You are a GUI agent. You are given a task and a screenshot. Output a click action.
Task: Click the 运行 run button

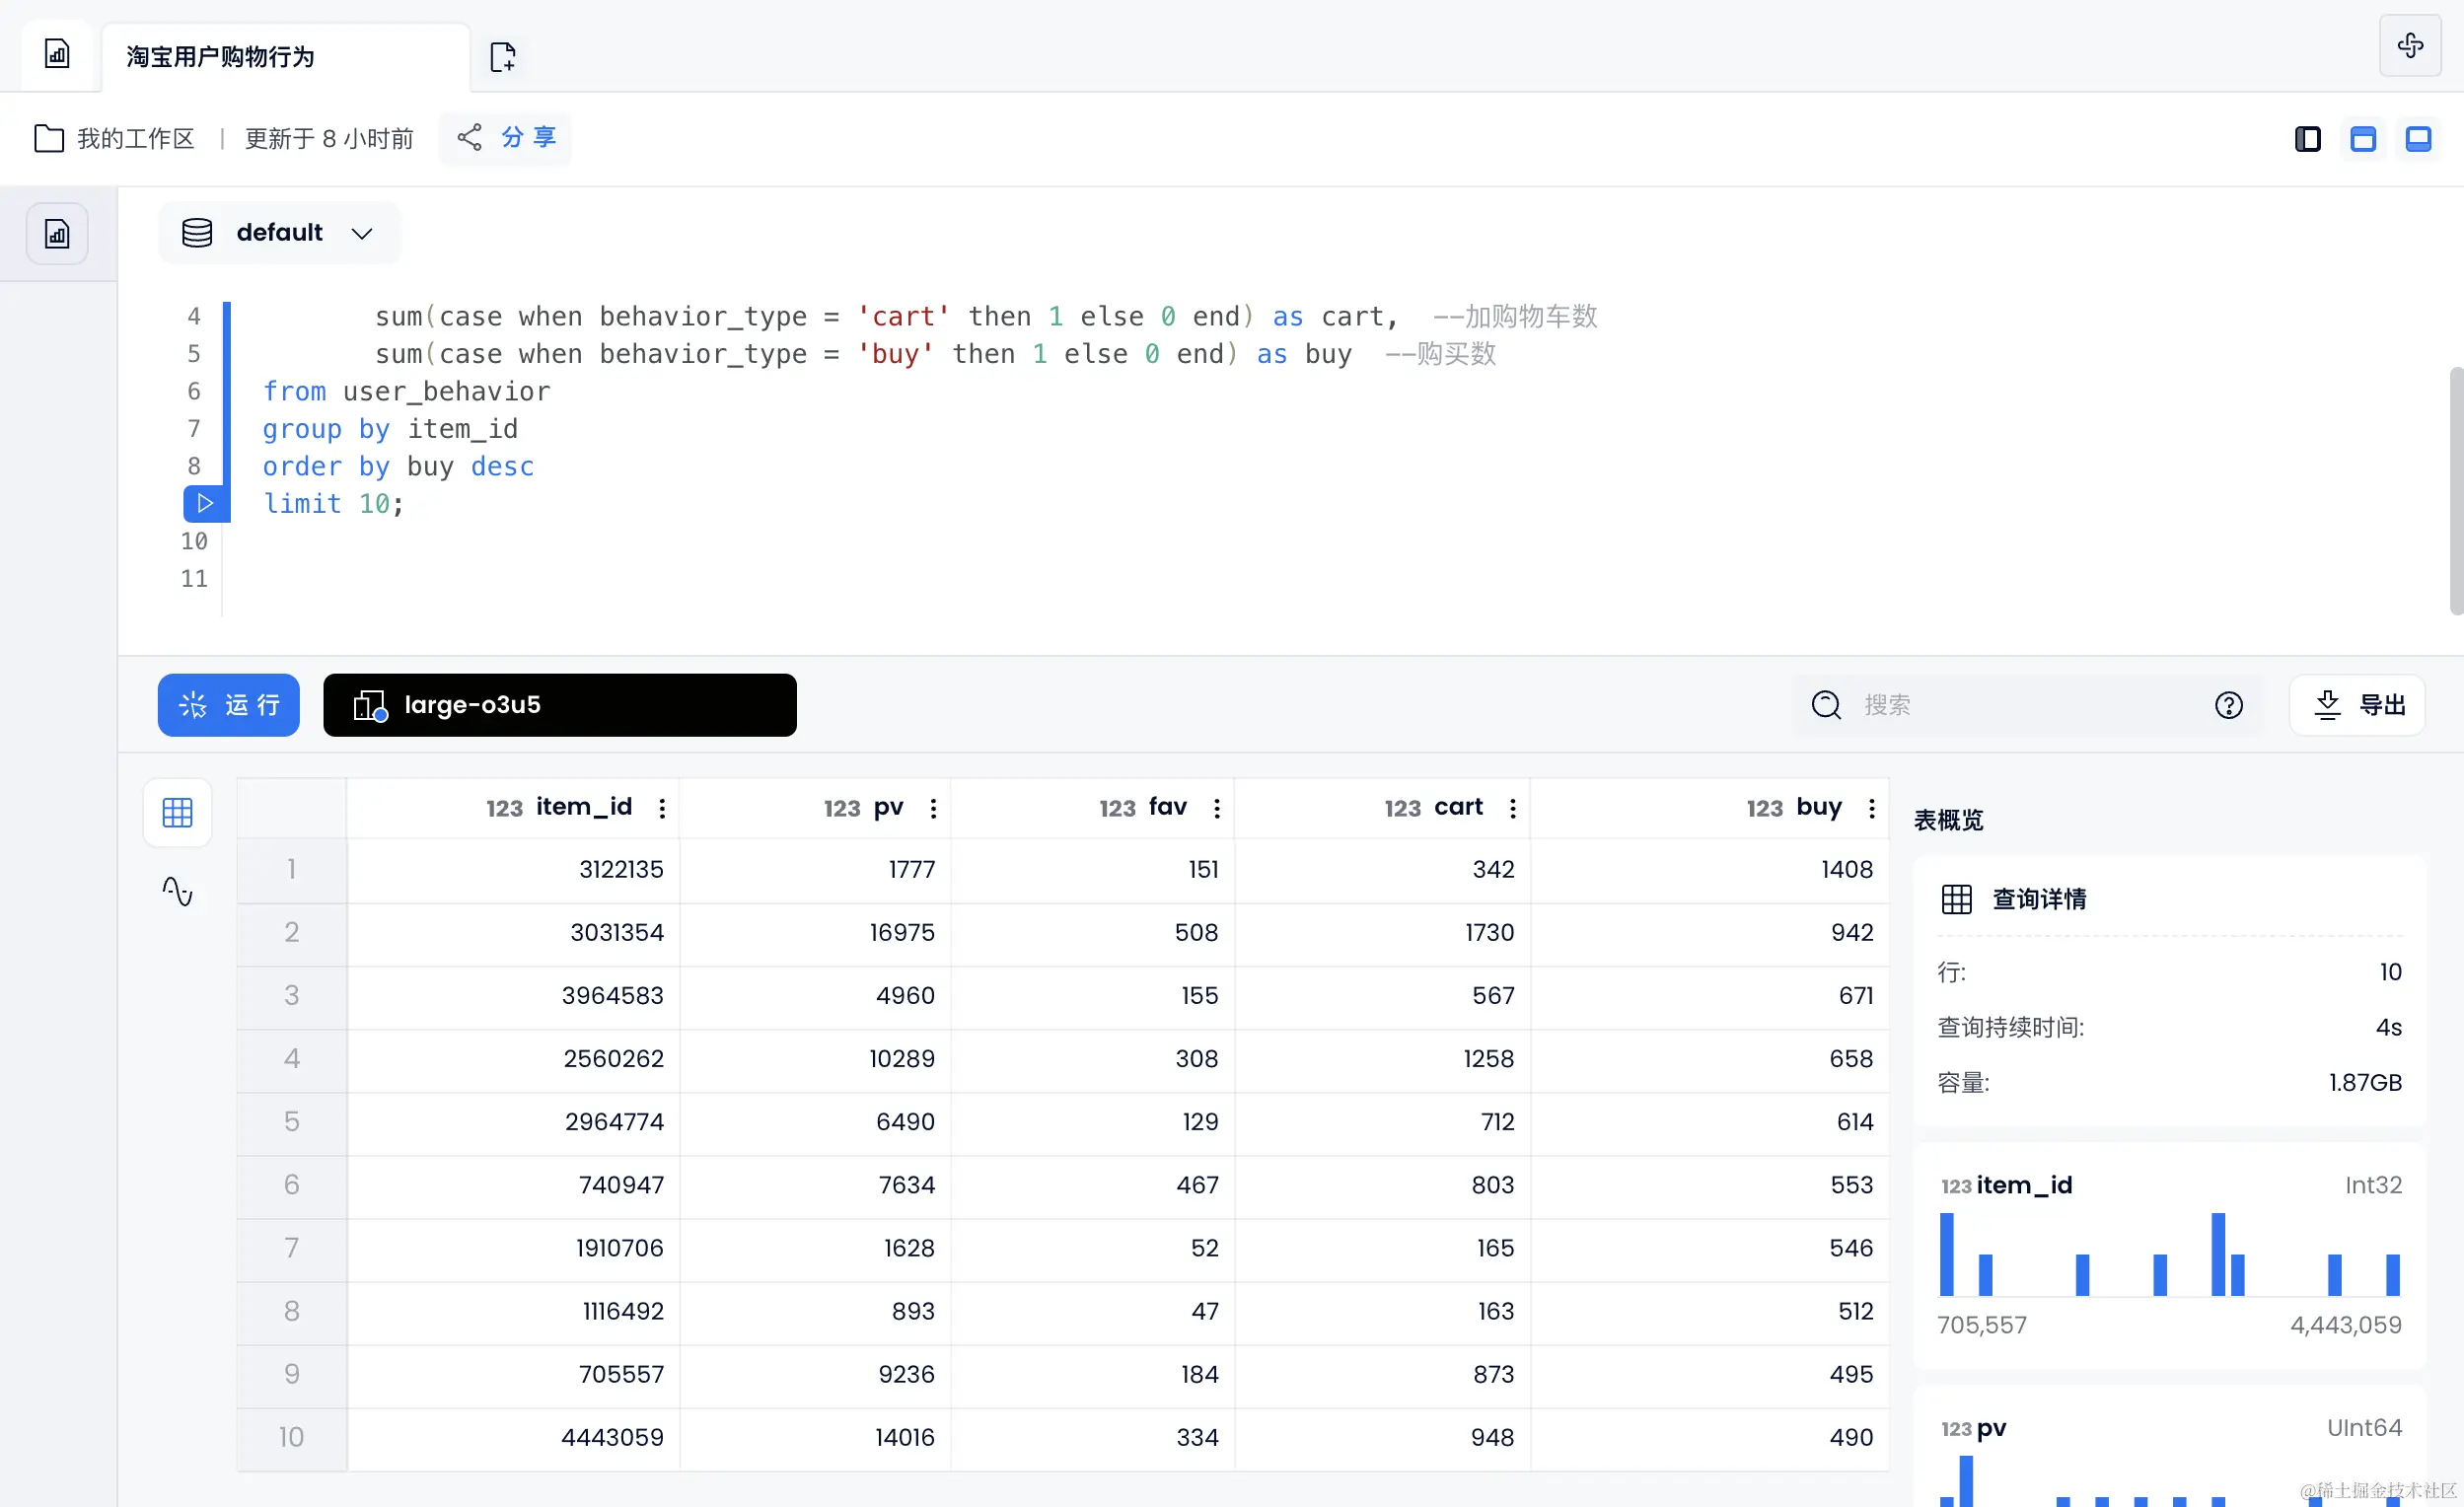pos(228,705)
